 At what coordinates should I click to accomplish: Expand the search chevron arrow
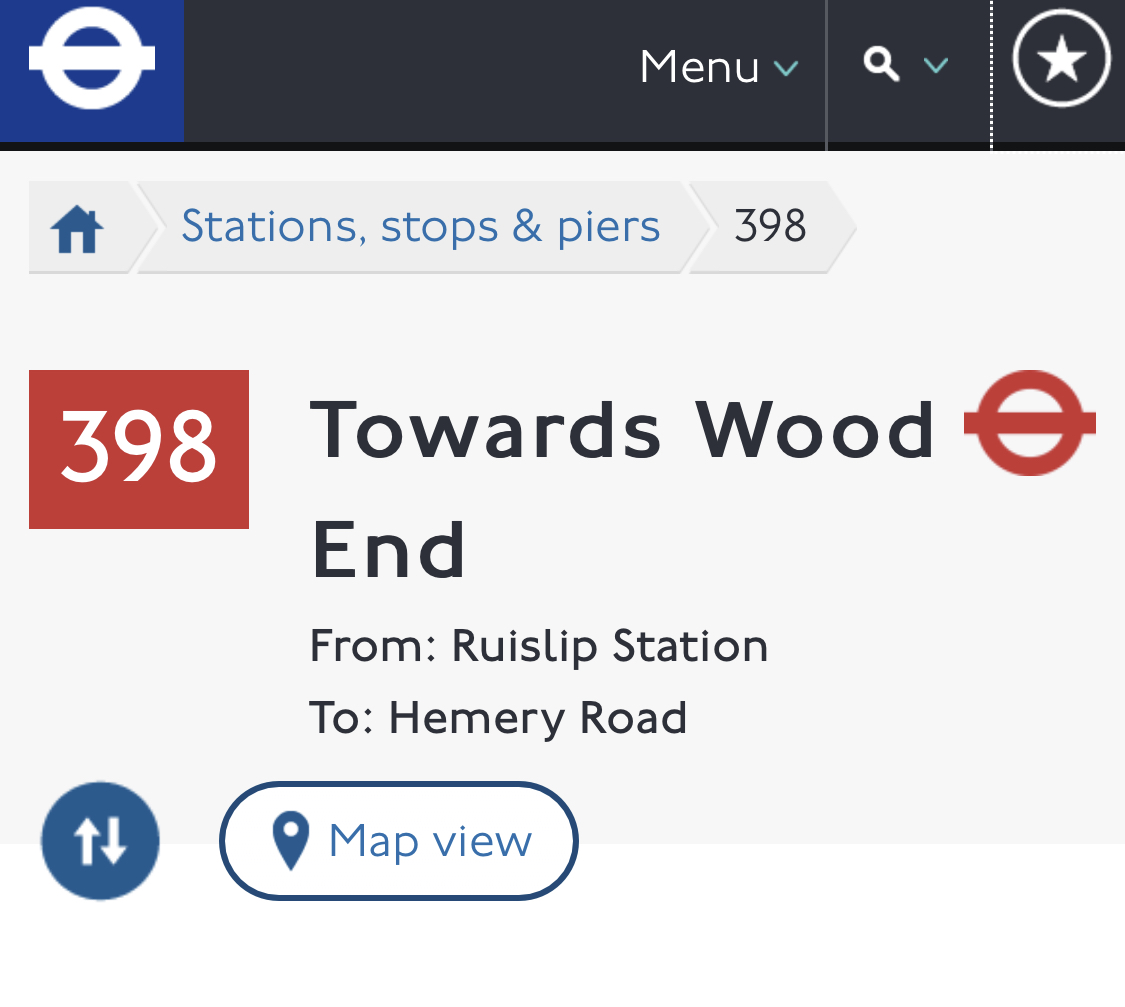(936, 66)
